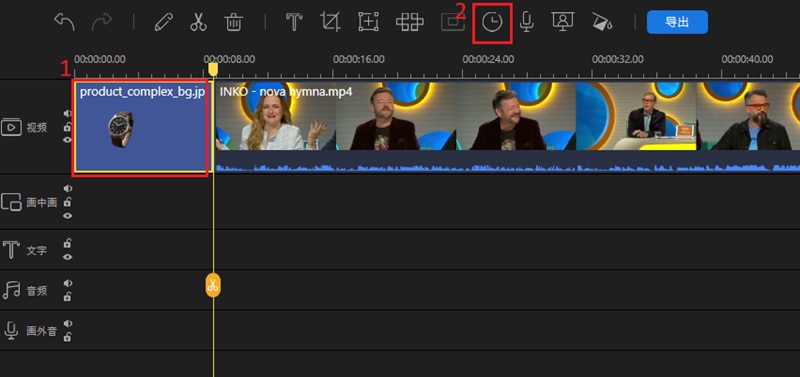Viewport: 800px width, 377px height.
Task: Start voice-over with microphone toolbar icon
Action: point(527,22)
